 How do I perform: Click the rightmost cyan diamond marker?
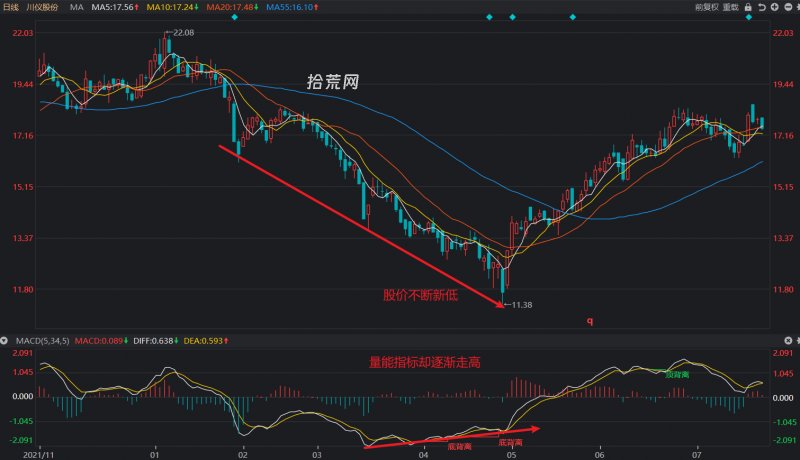coord(748,17)
